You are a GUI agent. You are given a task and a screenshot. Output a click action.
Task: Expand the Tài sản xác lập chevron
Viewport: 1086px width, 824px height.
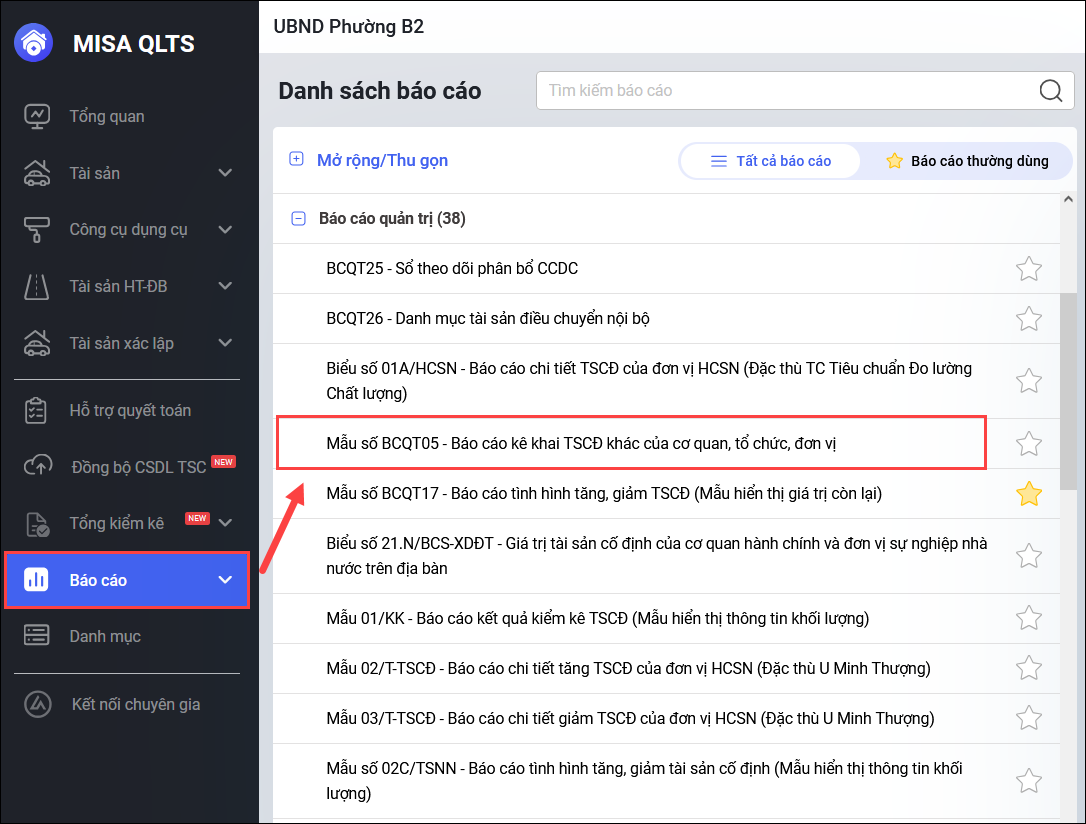[225, 342]
